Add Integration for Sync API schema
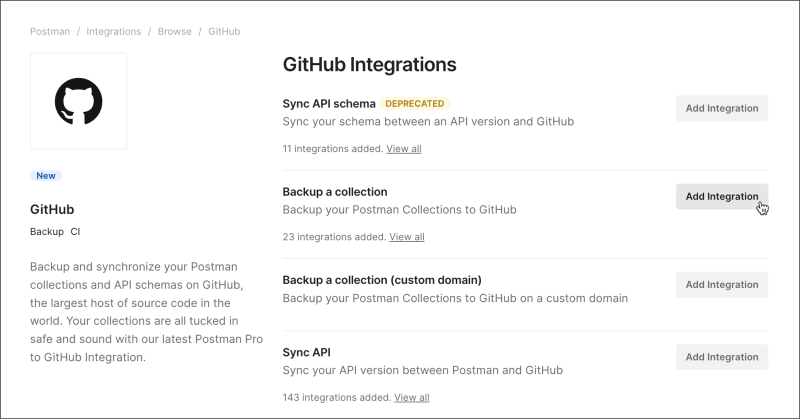 click(721, 109)
